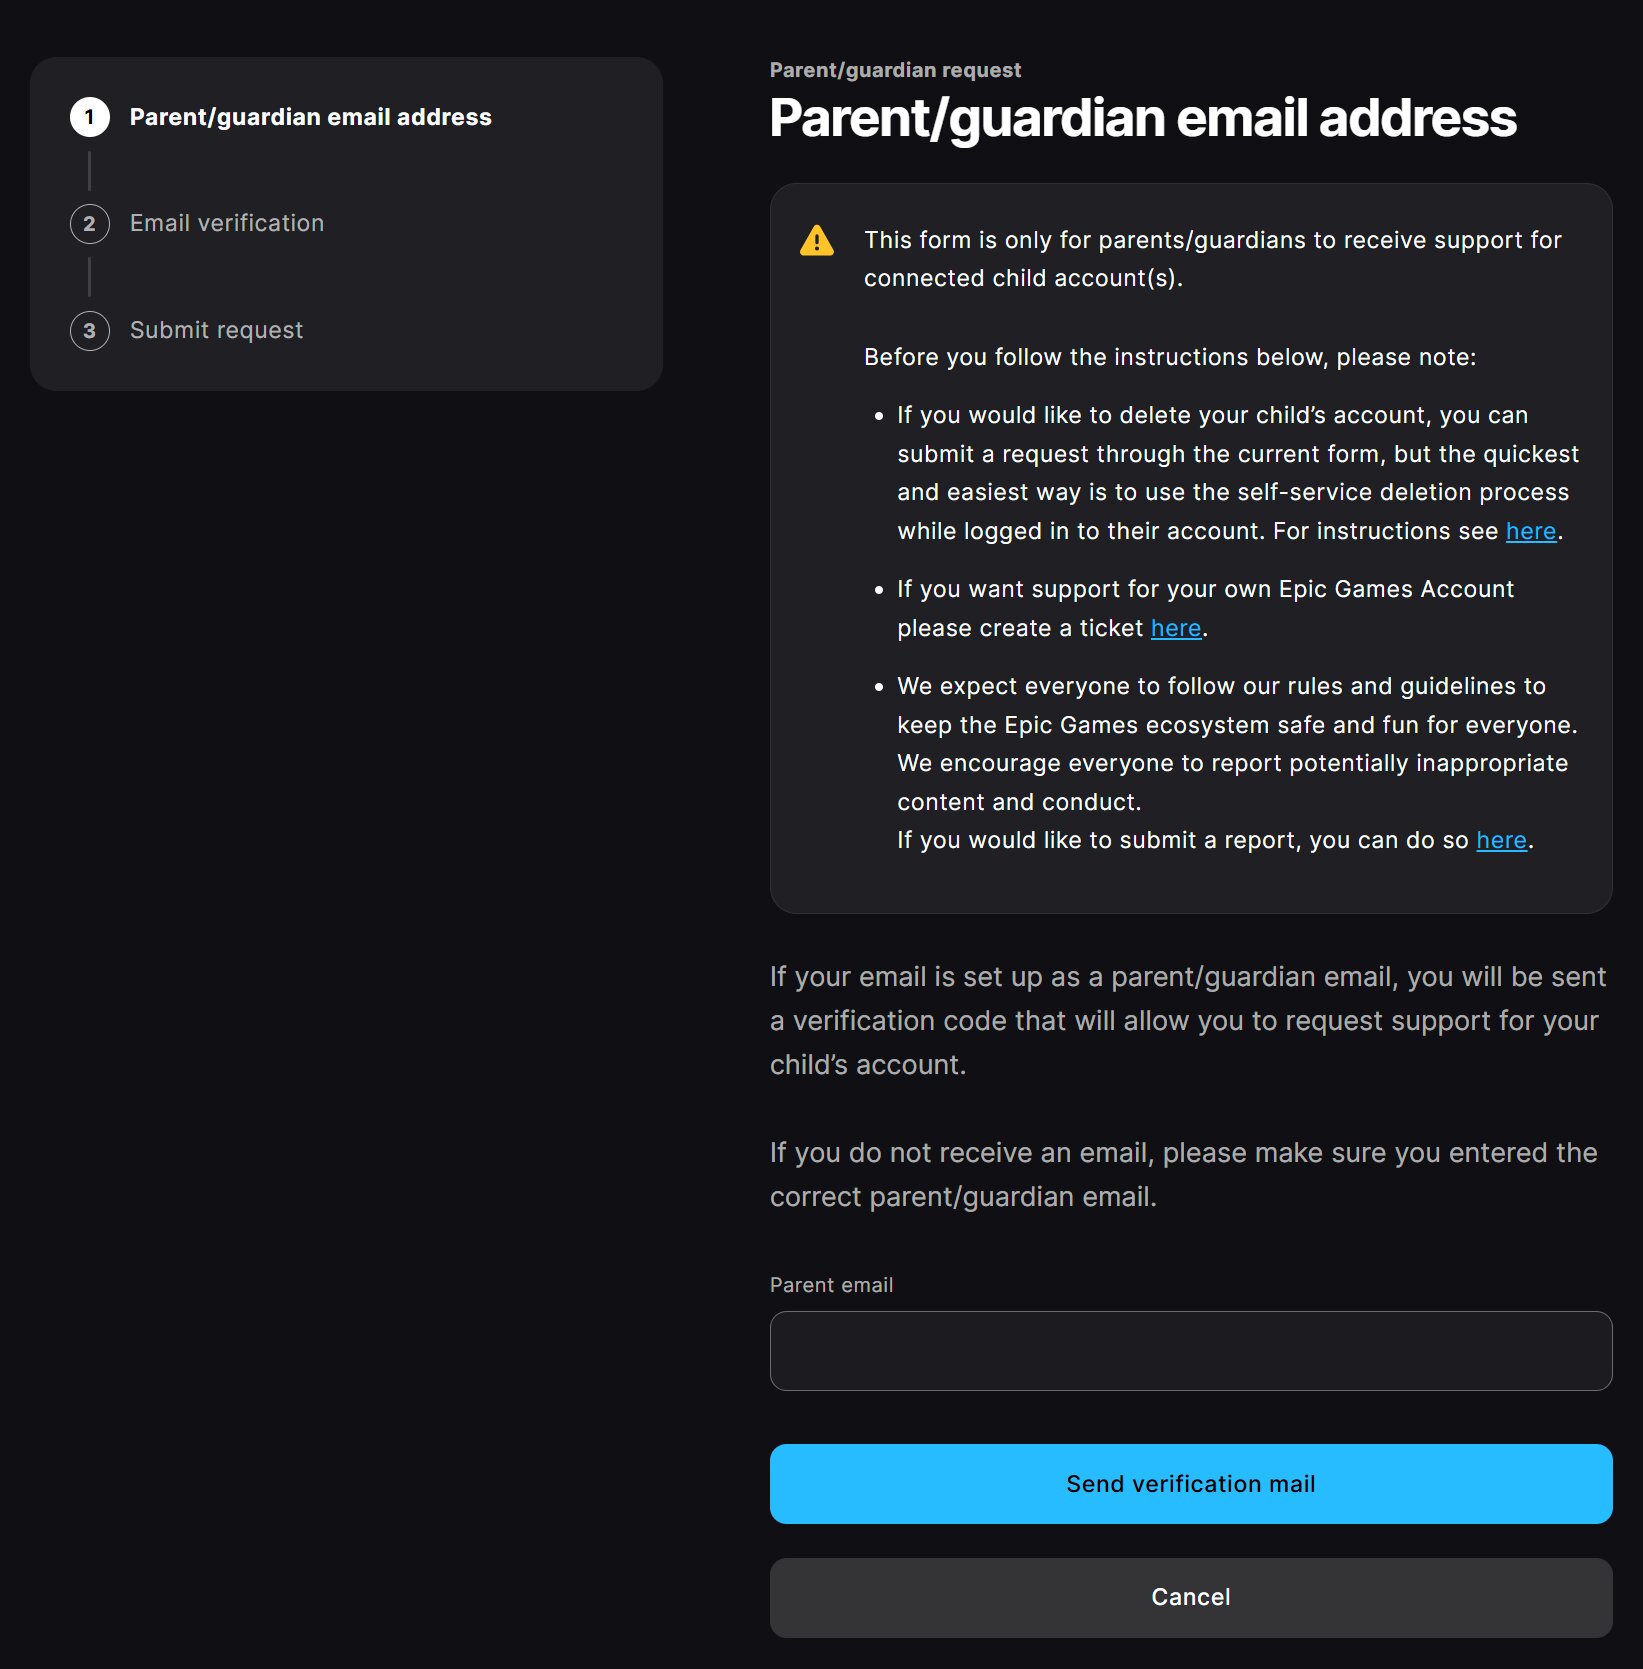Click the yellow warning triangle icon

(x=817, y=241)
